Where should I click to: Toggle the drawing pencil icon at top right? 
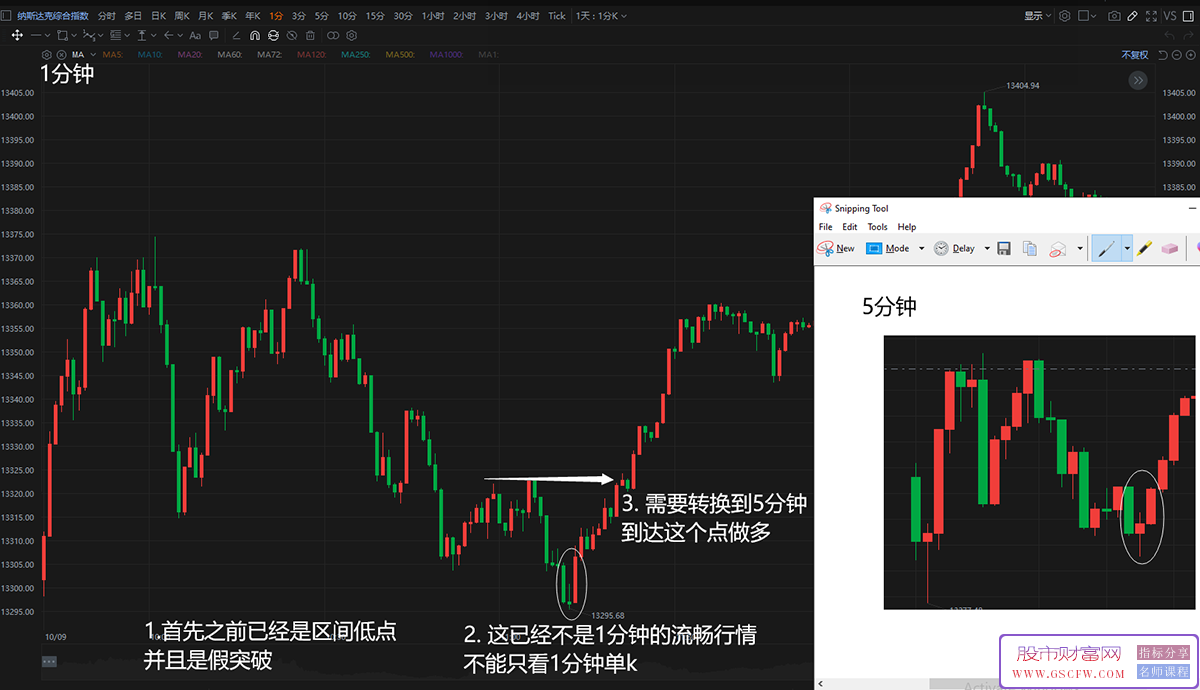[1133, 16]
